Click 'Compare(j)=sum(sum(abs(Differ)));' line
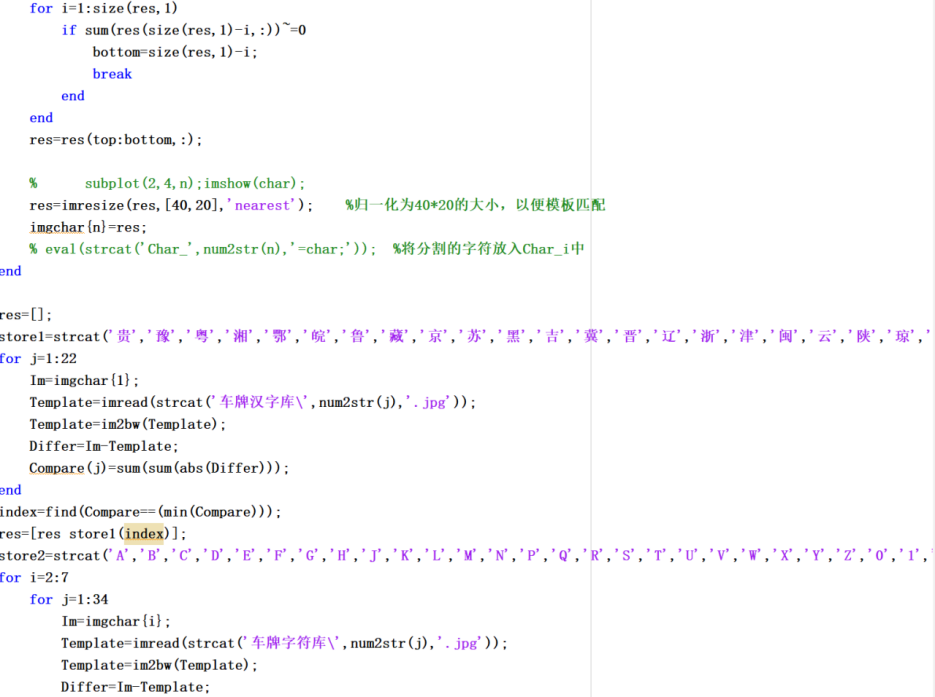The width and height of the screenshot is (935, 697). [159, 468]
